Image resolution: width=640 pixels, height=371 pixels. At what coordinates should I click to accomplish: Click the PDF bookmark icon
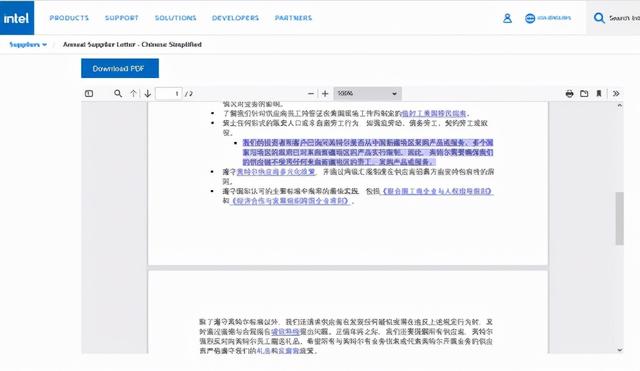(x=599, y=93)
